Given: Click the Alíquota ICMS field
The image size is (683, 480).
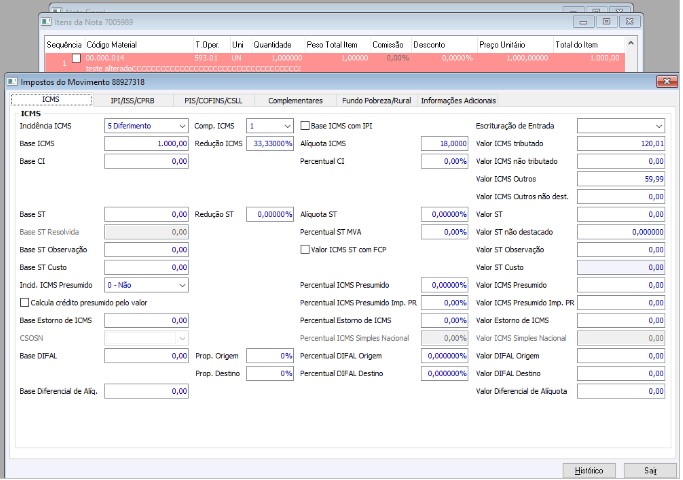Looking at the screenshot, I should [x=445, y=143].
